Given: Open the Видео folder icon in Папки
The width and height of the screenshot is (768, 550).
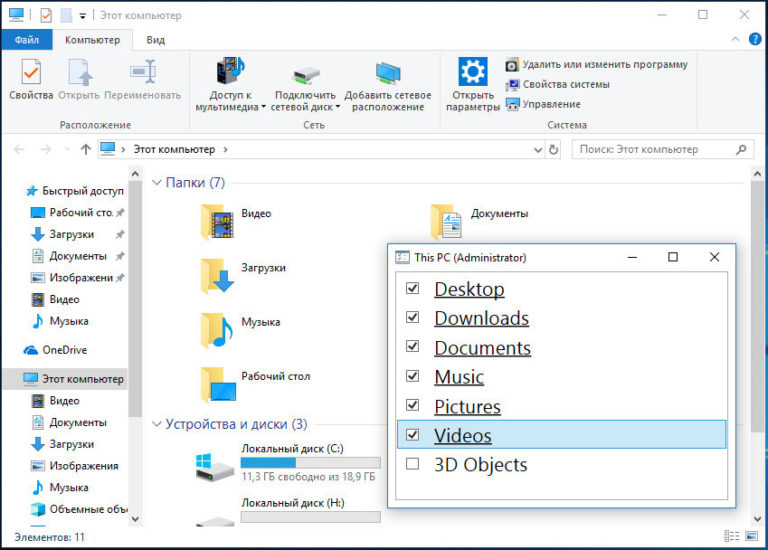Looking at the screenshot, I should click(x=217, y=220).
